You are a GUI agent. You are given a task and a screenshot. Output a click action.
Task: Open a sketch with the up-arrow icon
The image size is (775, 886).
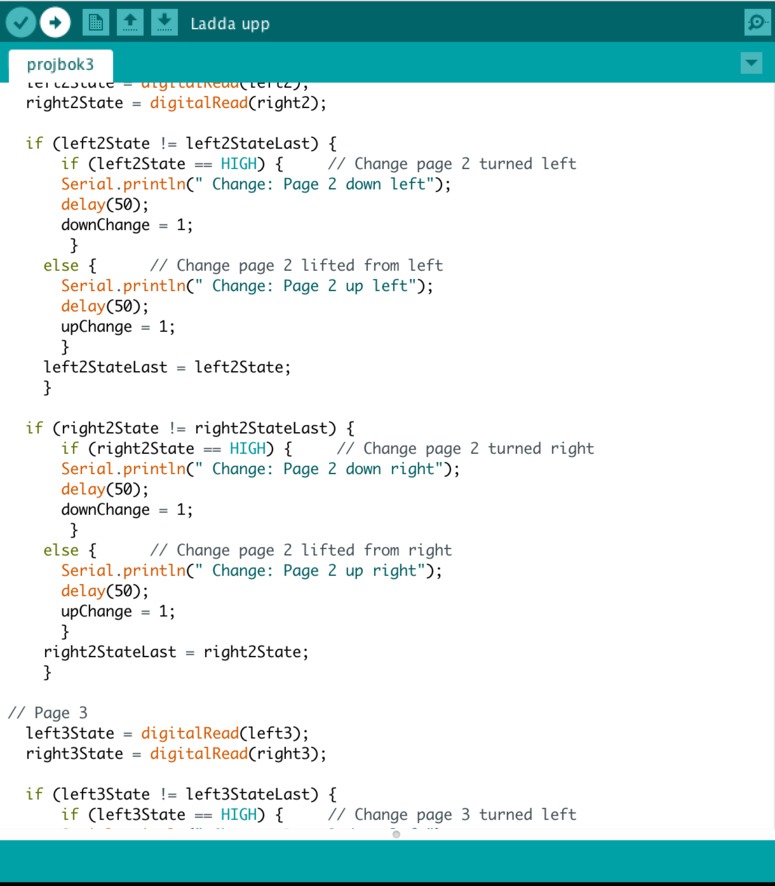130,21
